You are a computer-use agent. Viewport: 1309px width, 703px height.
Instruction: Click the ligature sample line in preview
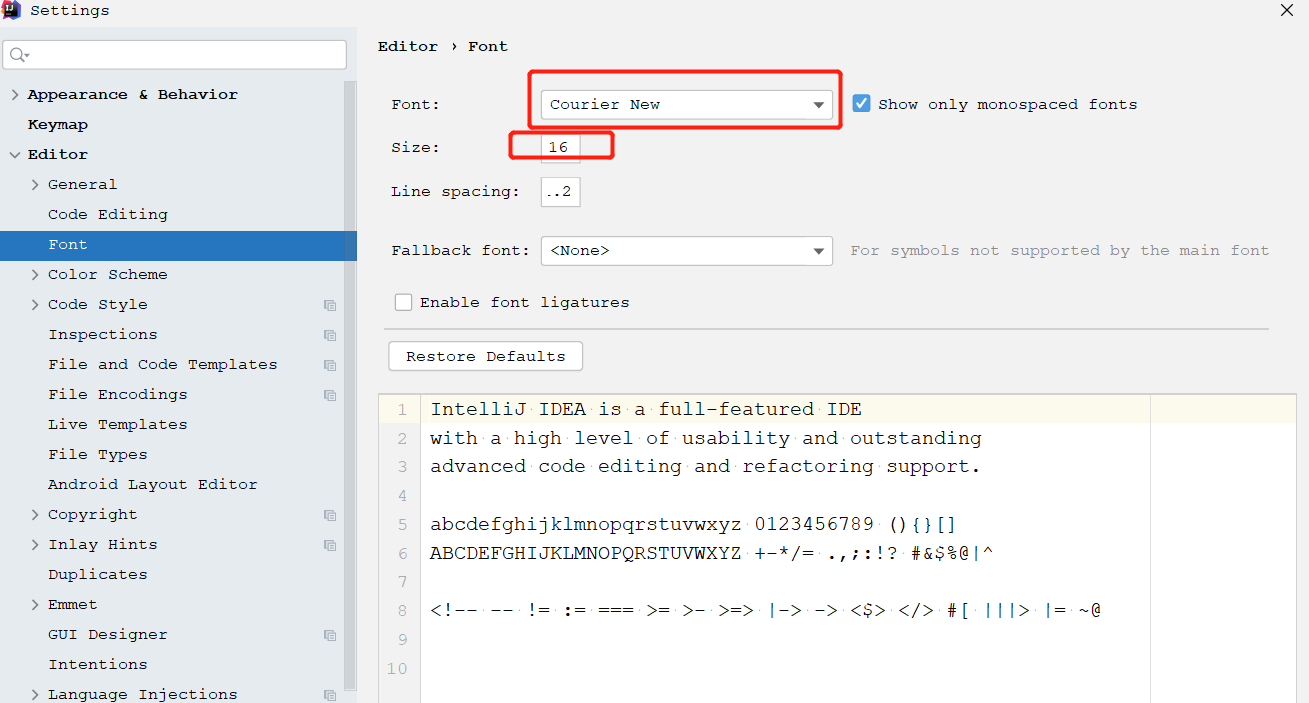pos(766,610)
